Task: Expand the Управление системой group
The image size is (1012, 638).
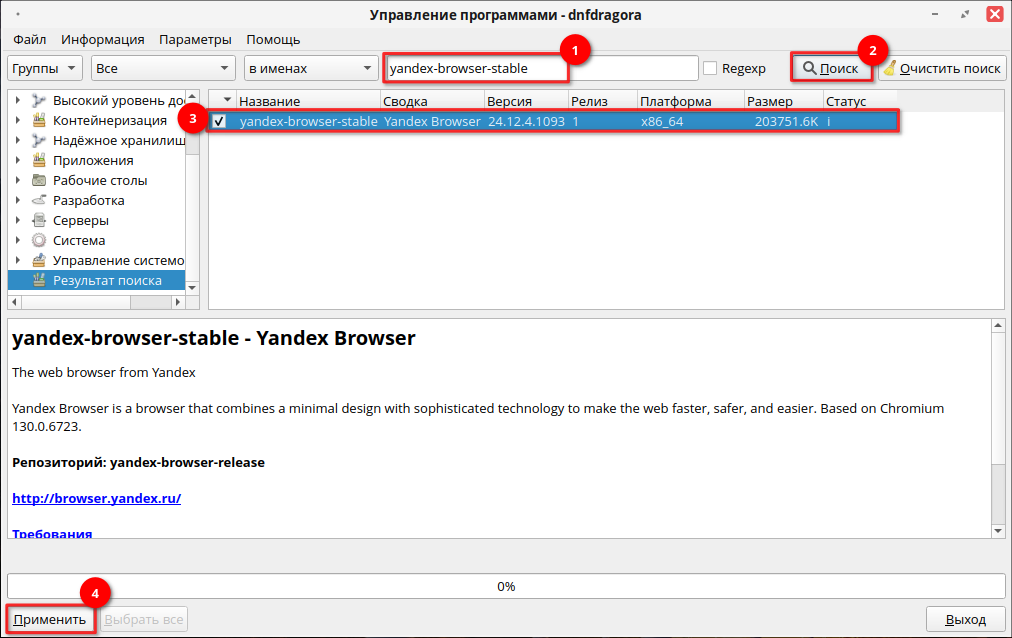Action: pyautogui.click(x=18, y=261)
